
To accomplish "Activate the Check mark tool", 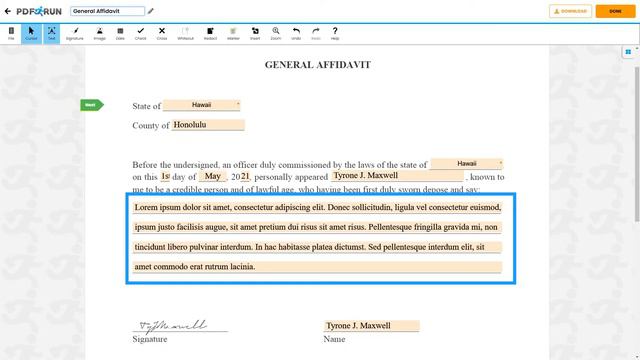I will pyautogui.click(x=140, y=33).
